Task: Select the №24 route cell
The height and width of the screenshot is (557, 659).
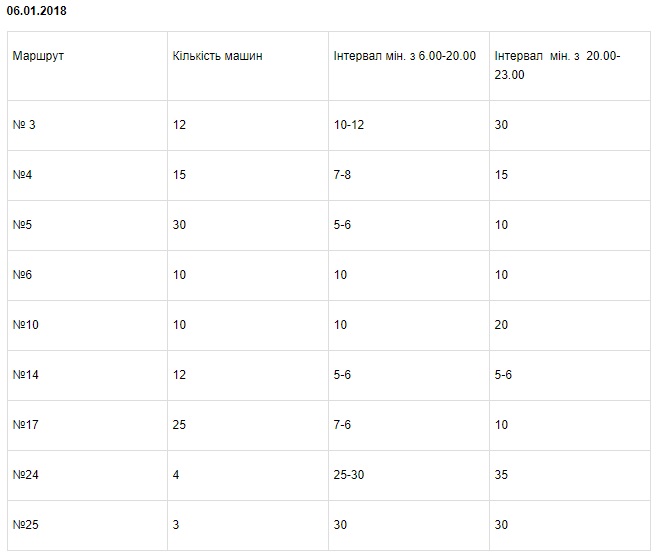Action: (x=27, y=475)
